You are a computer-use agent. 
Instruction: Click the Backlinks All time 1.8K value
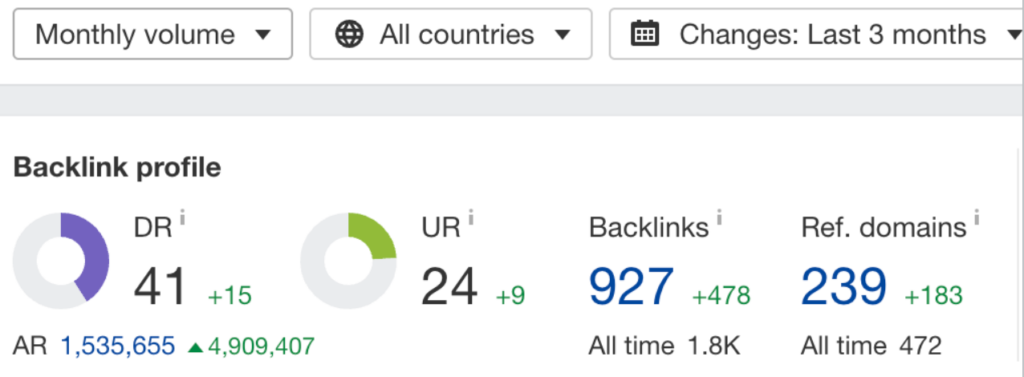pos(714,346)
